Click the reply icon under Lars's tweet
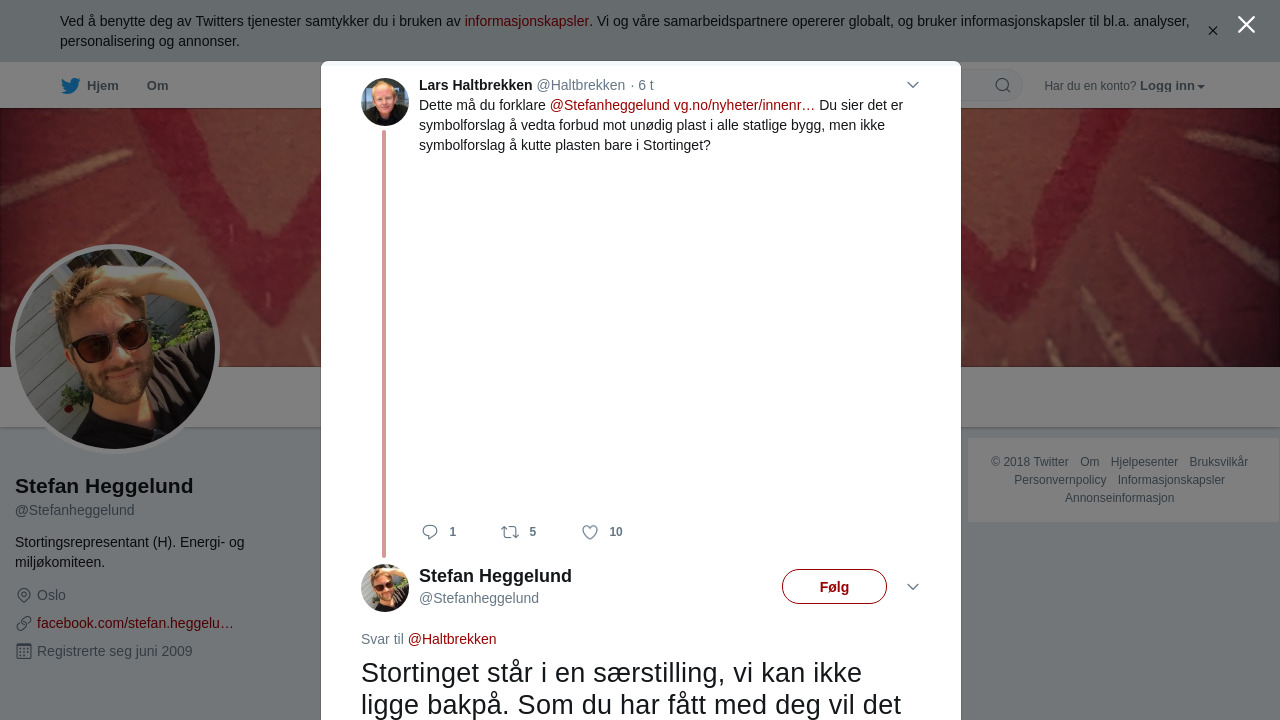Viewport: 1280px width, 720px height. tap(430, 532)
